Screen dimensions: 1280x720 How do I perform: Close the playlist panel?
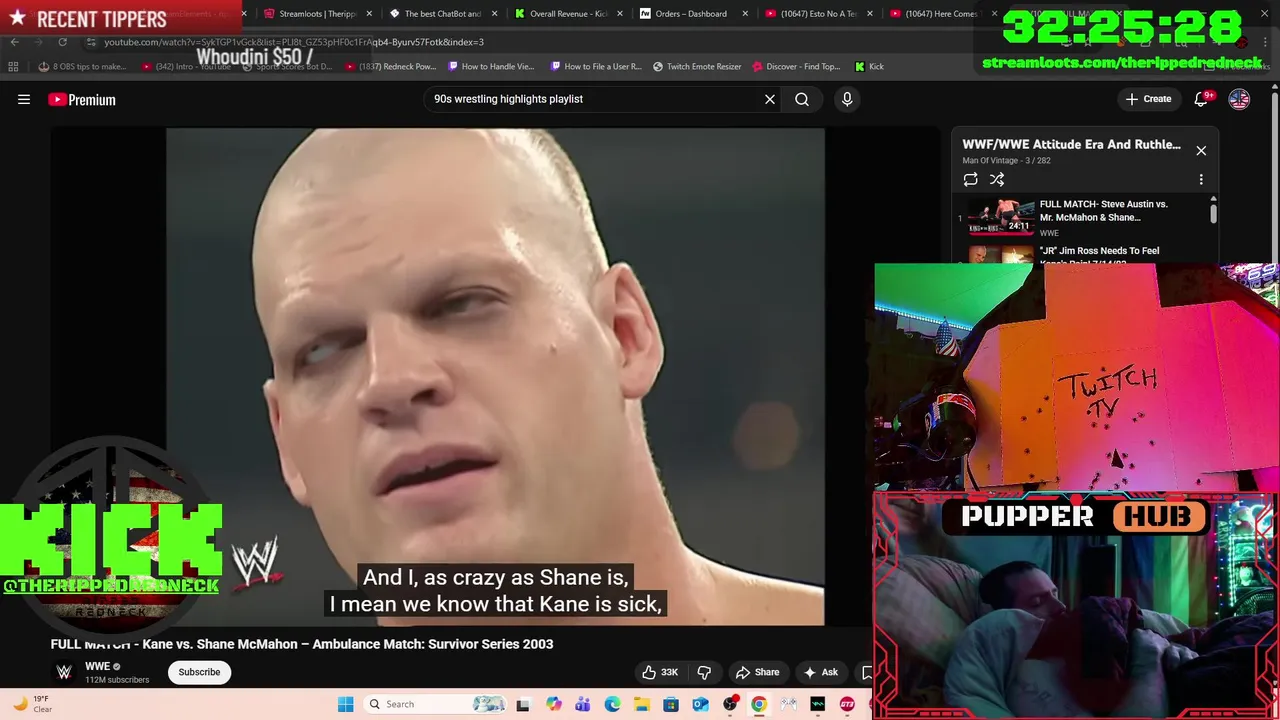coord(1201,151)
